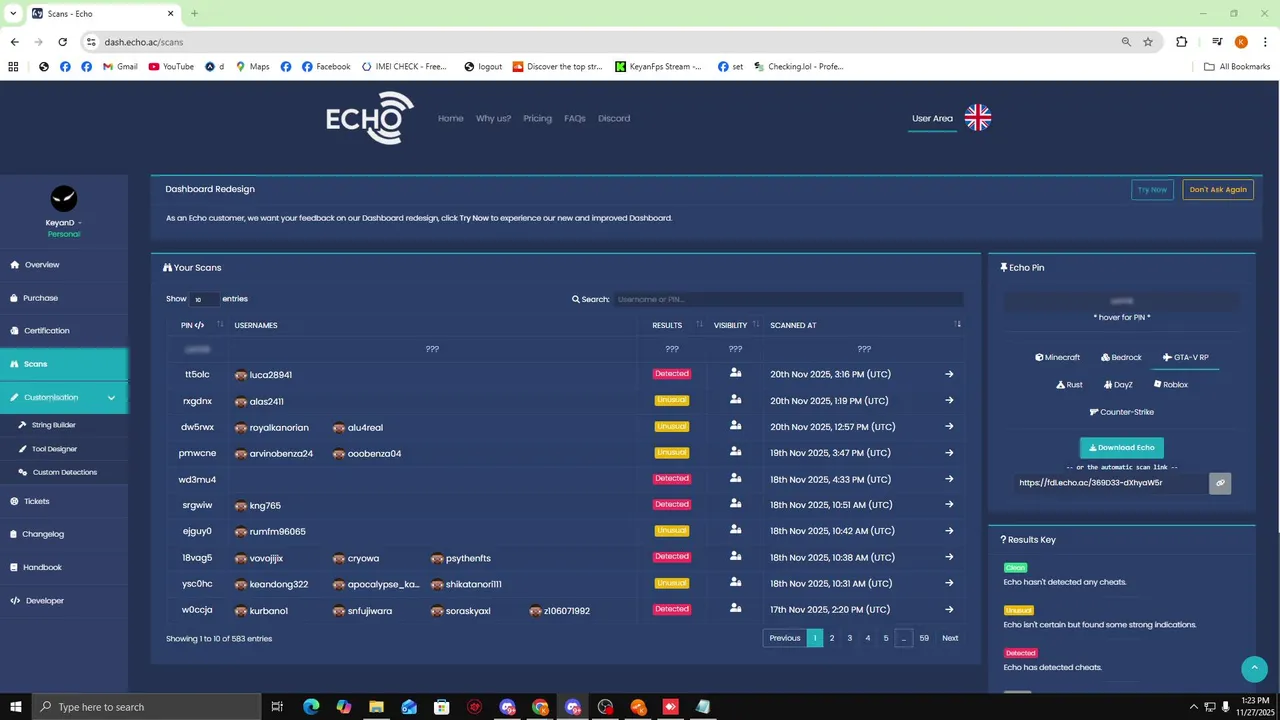Reload the dash.echo.ac page
Image resolution: width=1280 pixels, height=720 pixels.
click(x=63, y=42)
